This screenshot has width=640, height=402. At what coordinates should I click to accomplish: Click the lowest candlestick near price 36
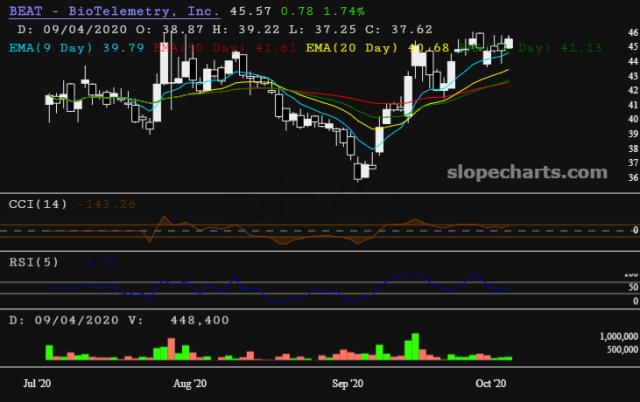[361, 172]
